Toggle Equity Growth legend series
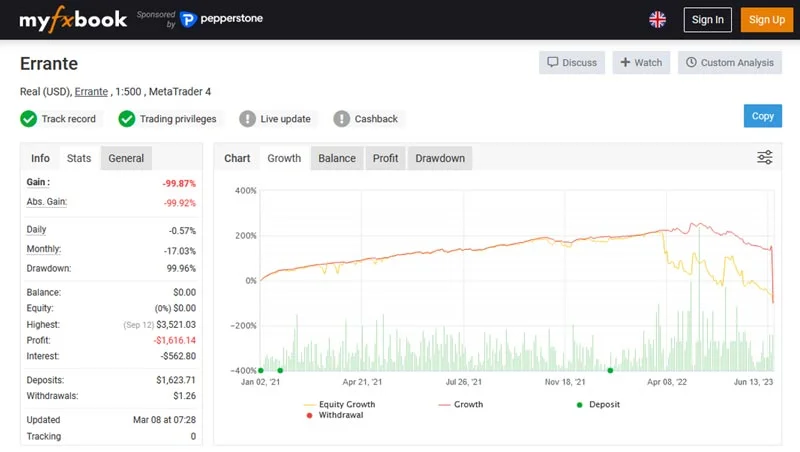This screenshot has height=452, width=800. pos(340,404)
